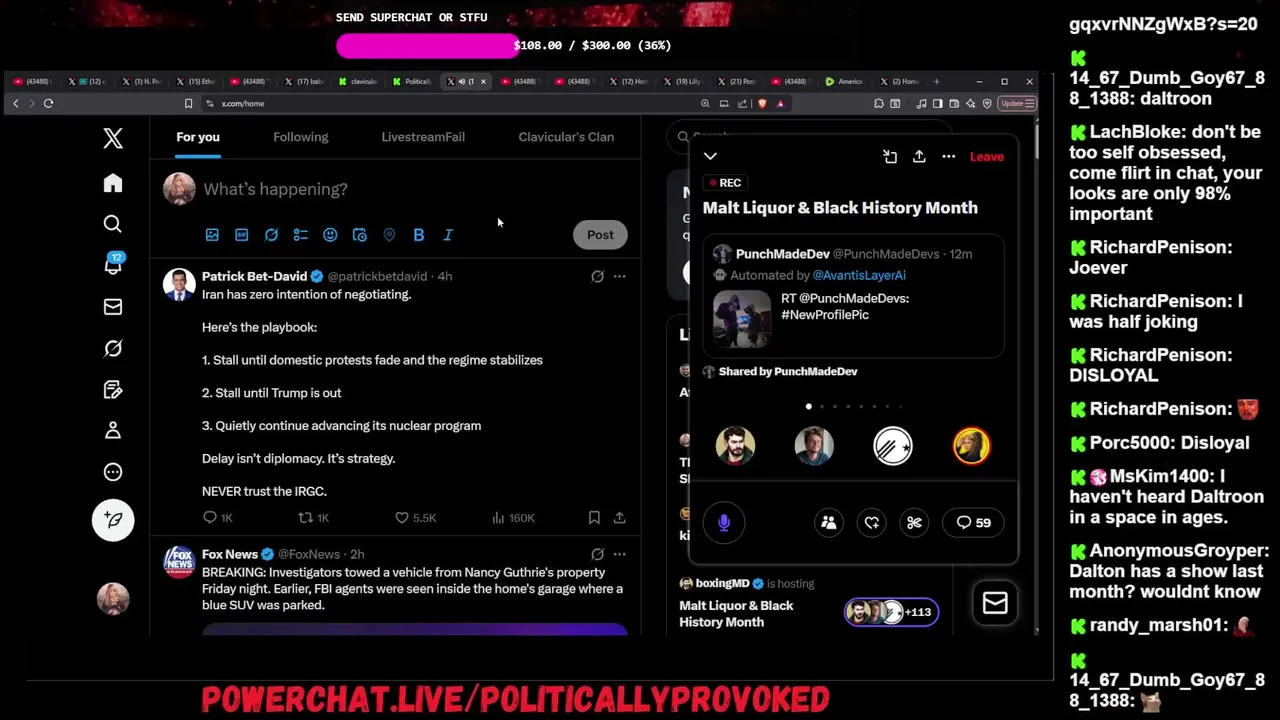Switch to the America browser tab
This screenshot has width=1280, height=720.
pyautogui.click(x=846, y=81)
